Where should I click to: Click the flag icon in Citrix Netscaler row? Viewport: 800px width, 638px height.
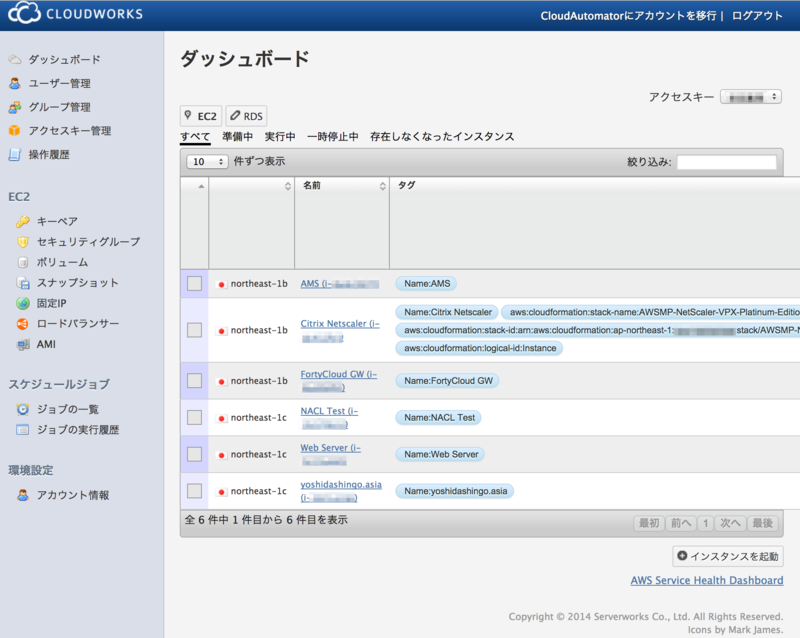221,331
